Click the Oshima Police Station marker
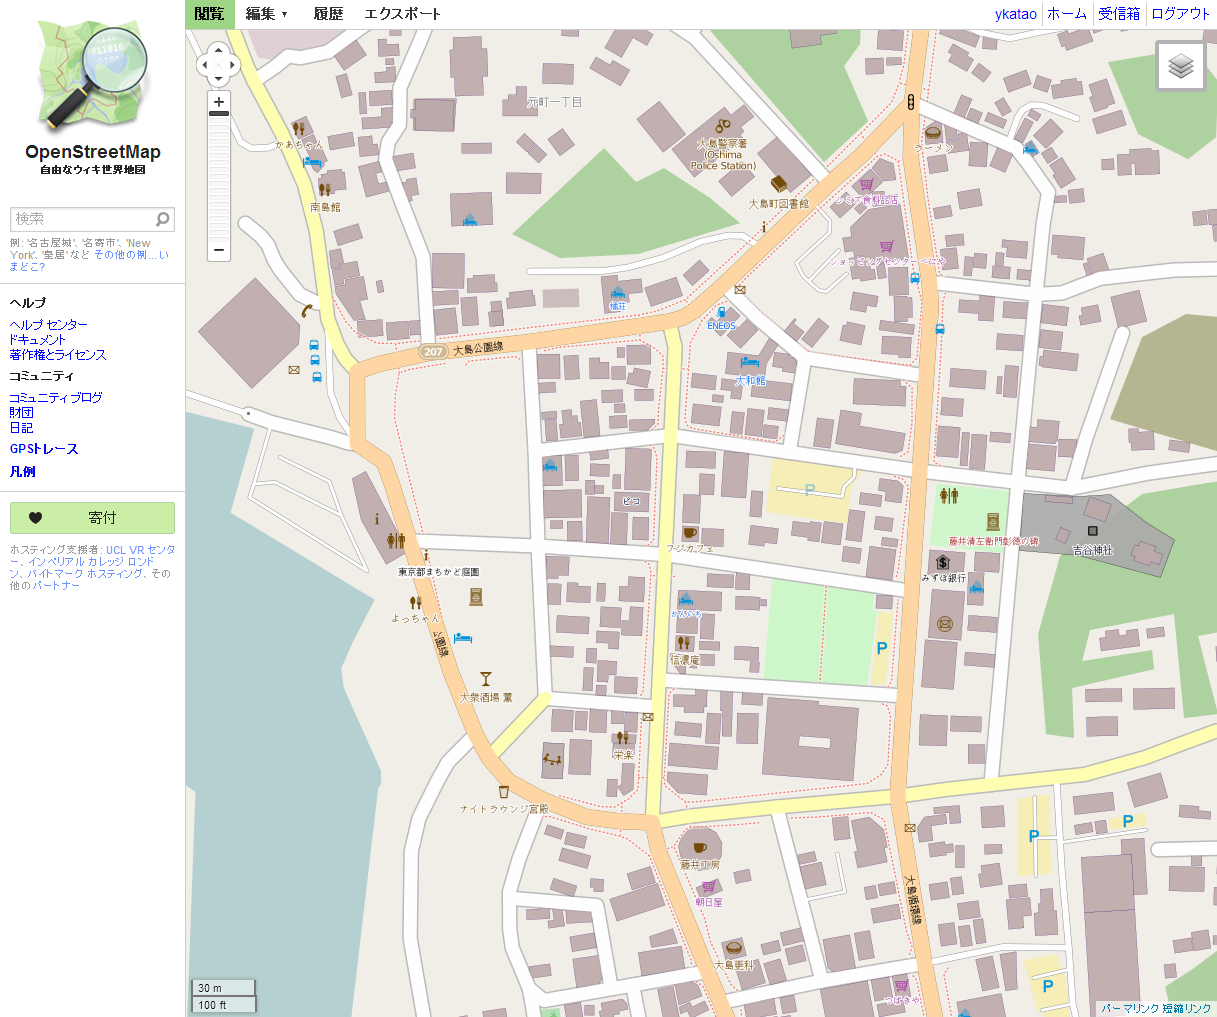Viewport: 1217px width, 1017px height. [x=723, y=126]
